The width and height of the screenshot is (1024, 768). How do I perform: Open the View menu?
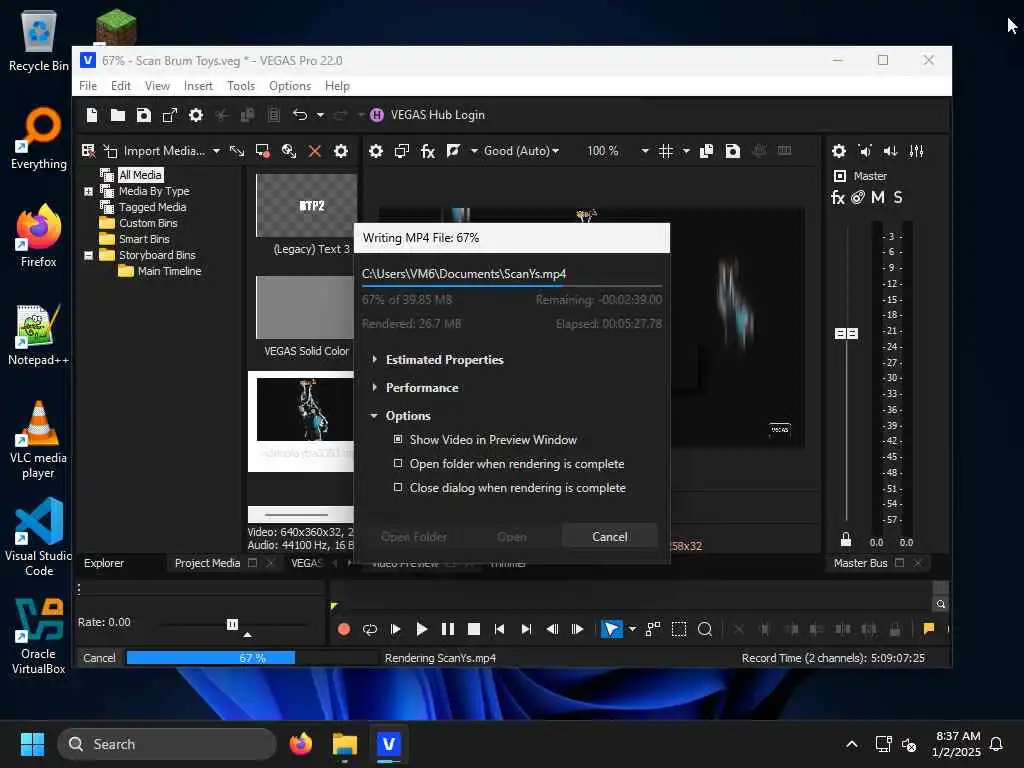click(157, 86)
